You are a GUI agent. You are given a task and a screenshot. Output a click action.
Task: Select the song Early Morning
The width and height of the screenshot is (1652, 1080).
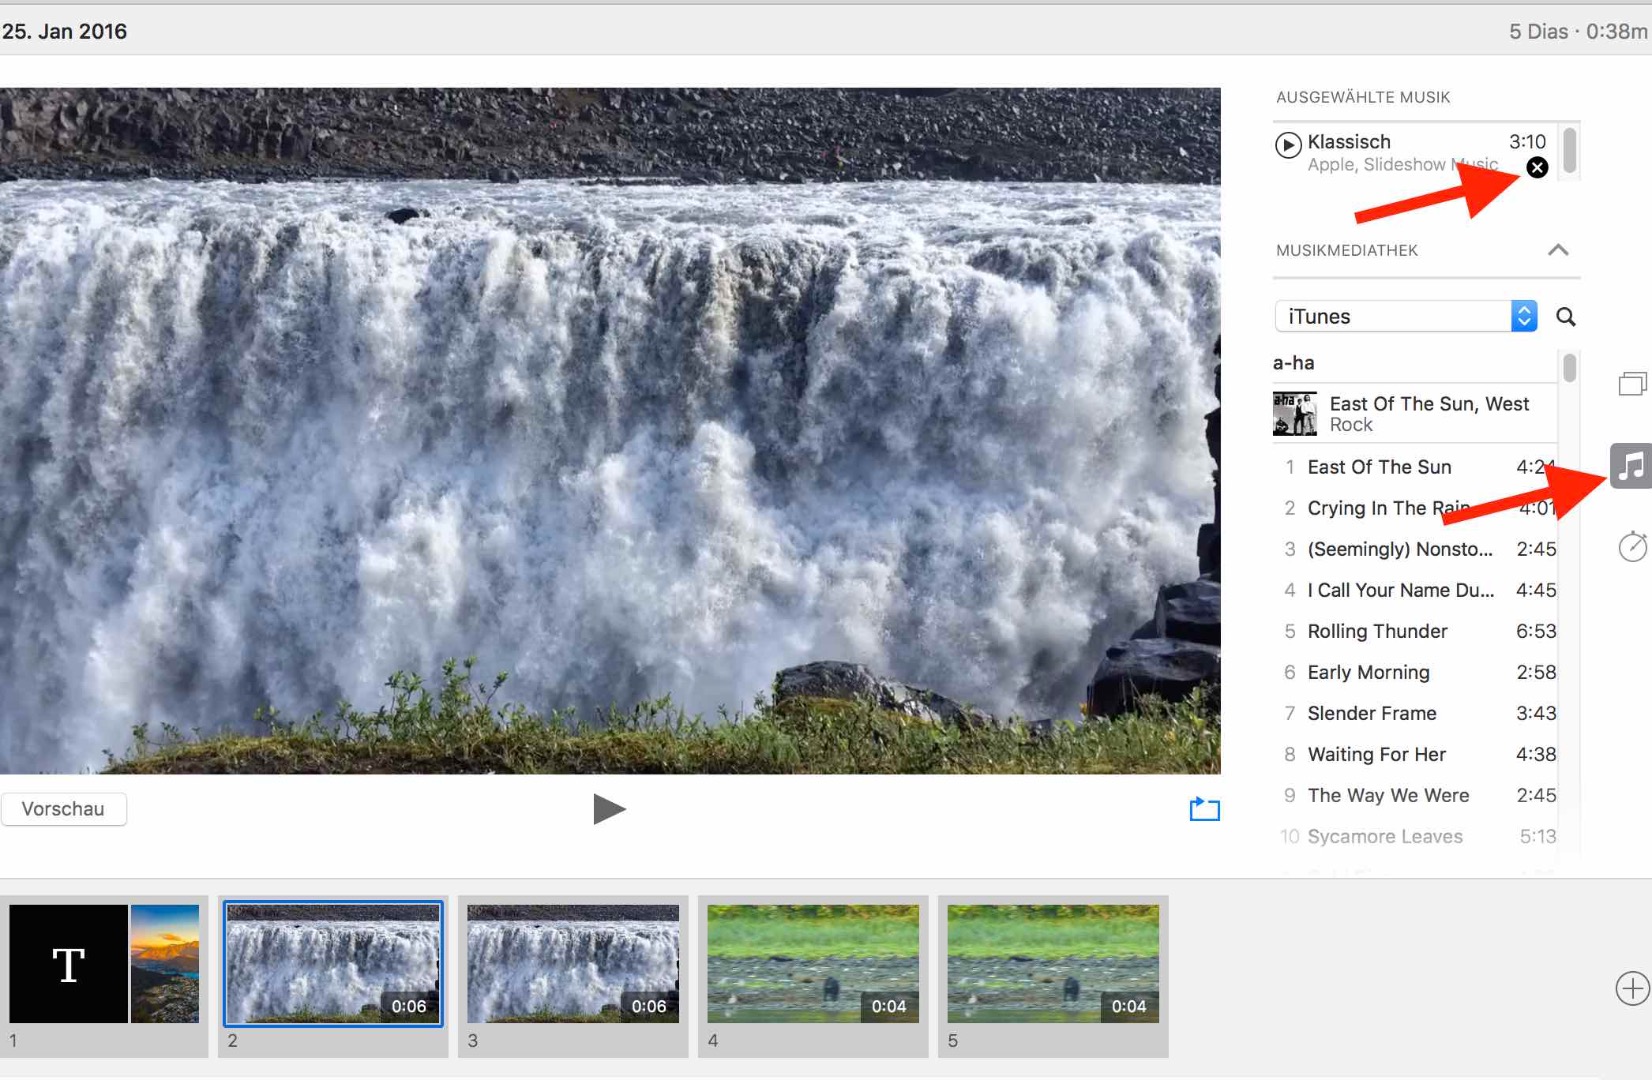(1368, 672)
